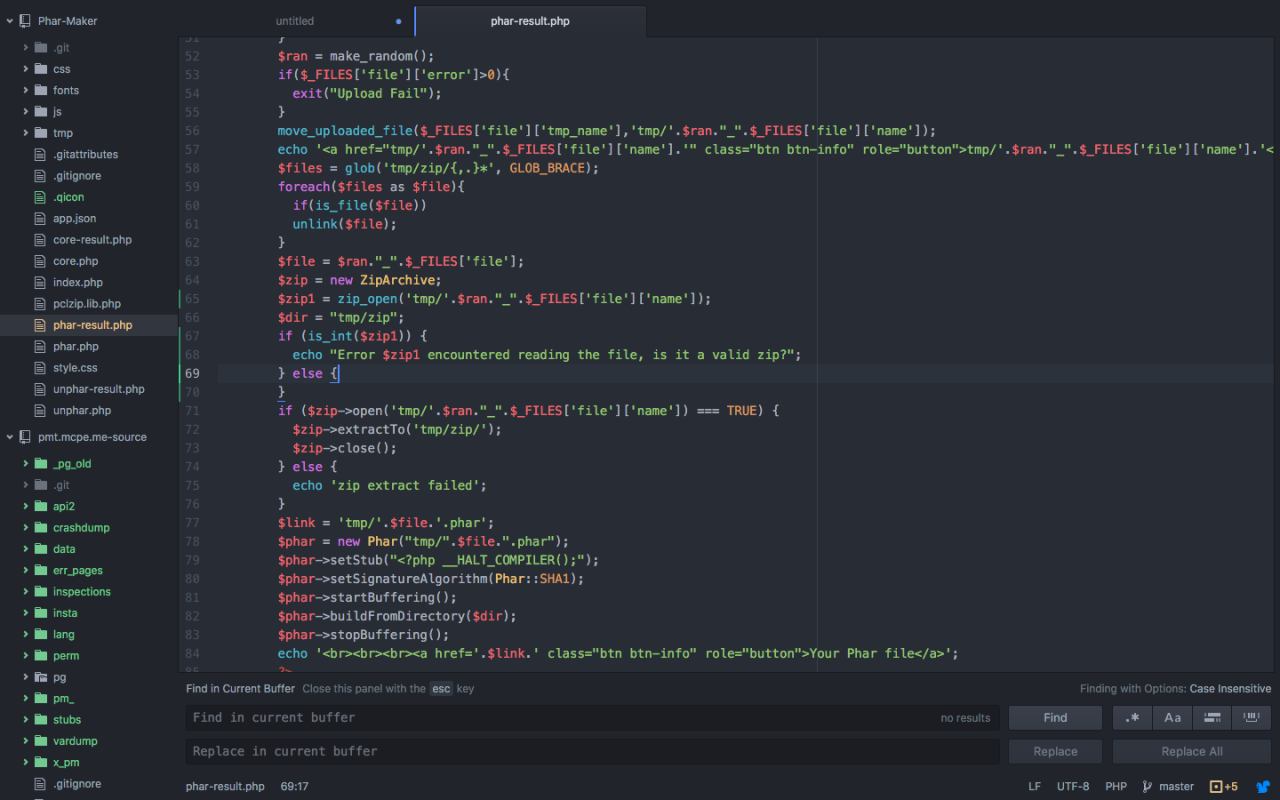
Task: Click the Find button
Action: [x=1055, y=717]
